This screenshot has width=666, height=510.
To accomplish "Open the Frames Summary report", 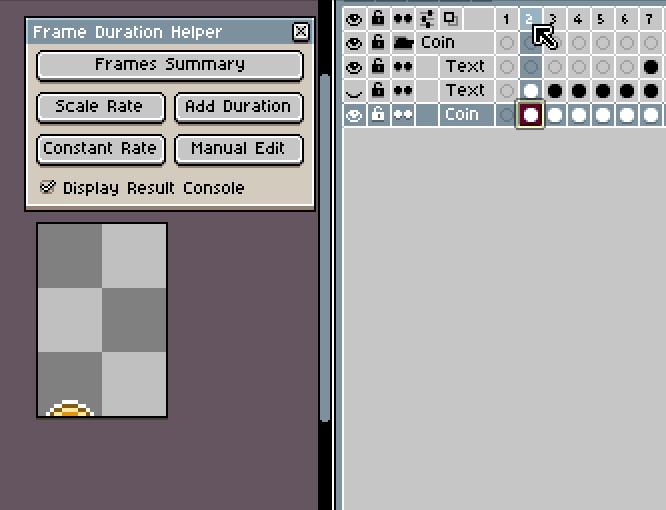I will (170, 65).
